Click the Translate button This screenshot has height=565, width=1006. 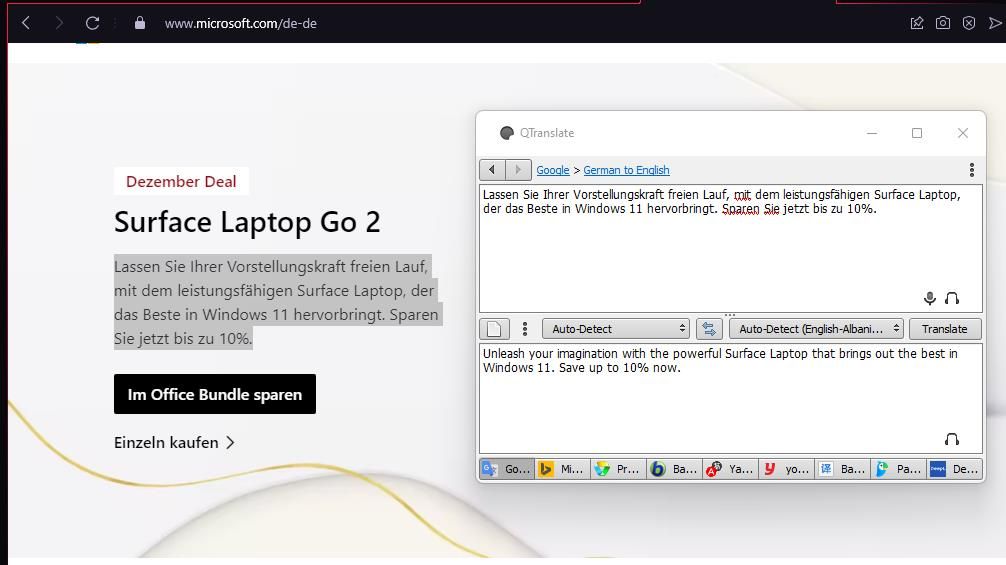pyautogui.click(x=944, y=329)
